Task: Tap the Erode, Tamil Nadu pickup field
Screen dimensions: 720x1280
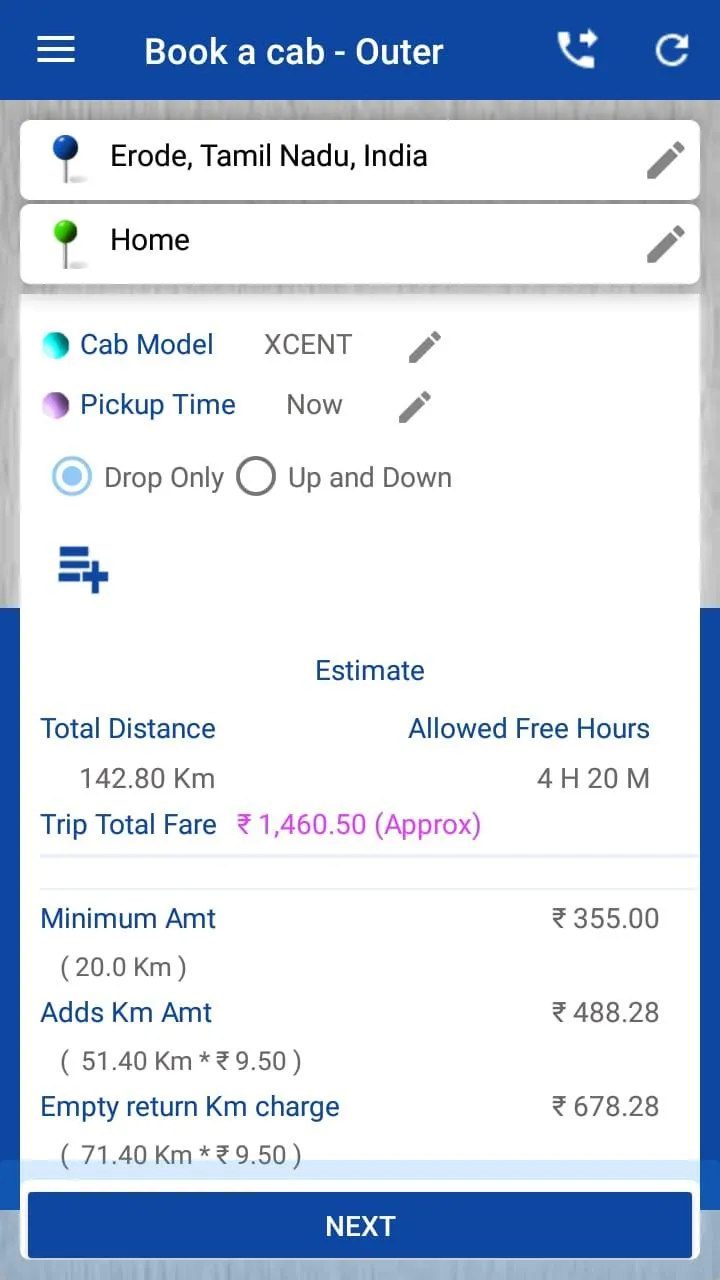Action: 360,160
